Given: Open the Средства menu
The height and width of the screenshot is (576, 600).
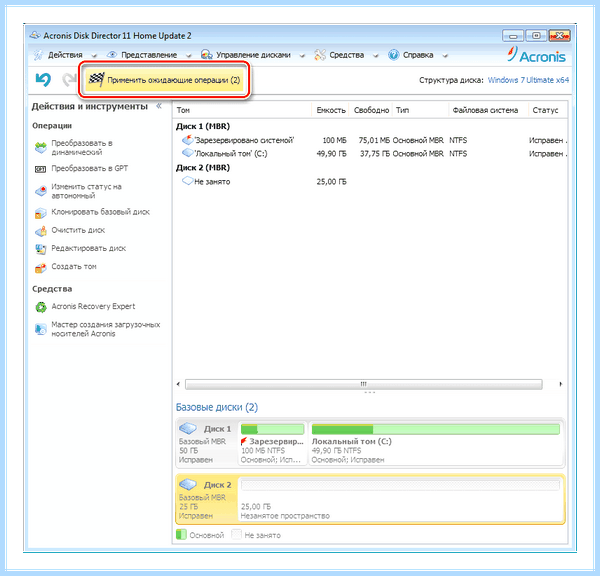Looking at the screenshot, I should pyautogui.click(x=346, y=55).
